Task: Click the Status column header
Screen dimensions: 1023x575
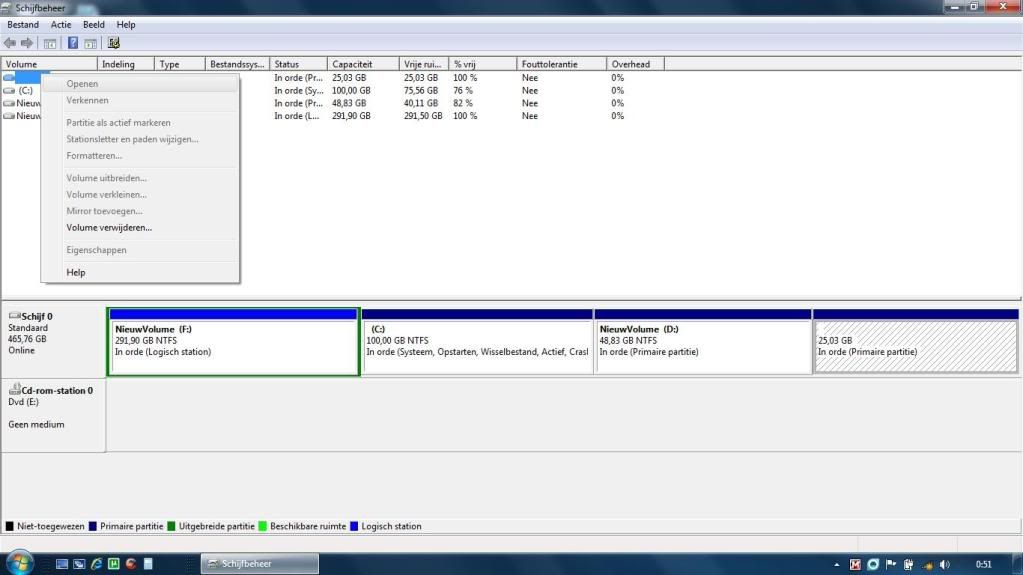Action: [x=298, y=64]
